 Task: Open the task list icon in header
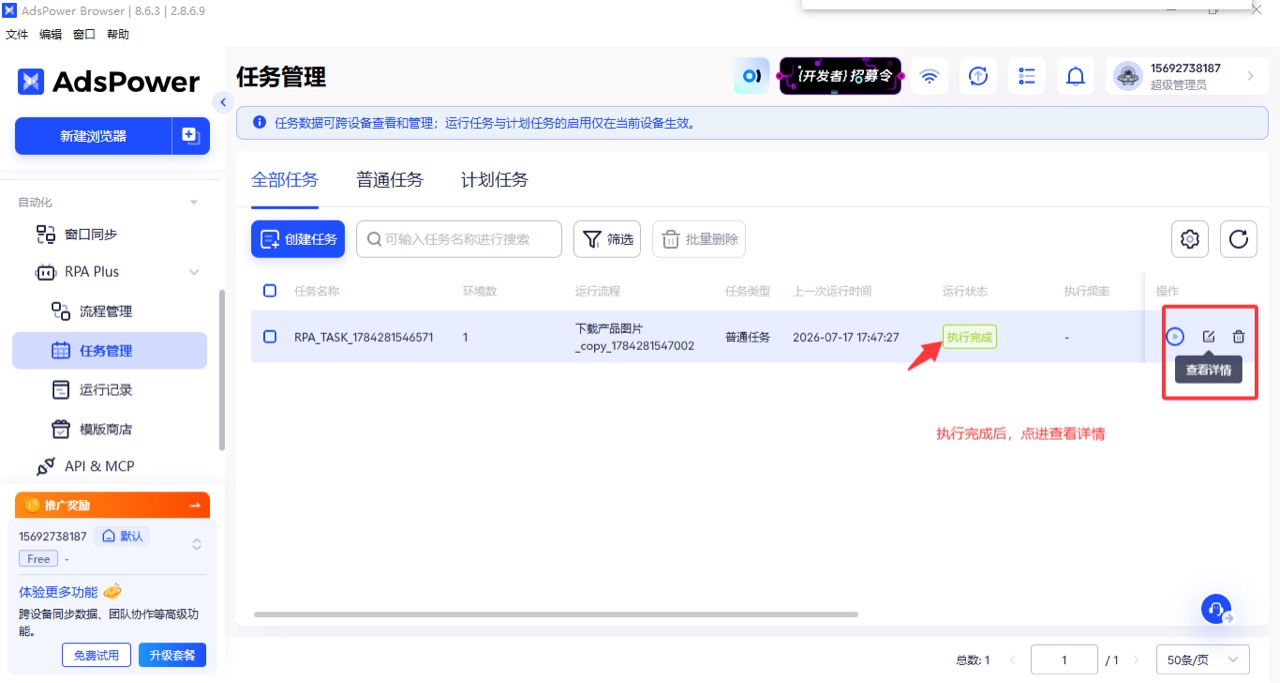[x=1027, y=76]
